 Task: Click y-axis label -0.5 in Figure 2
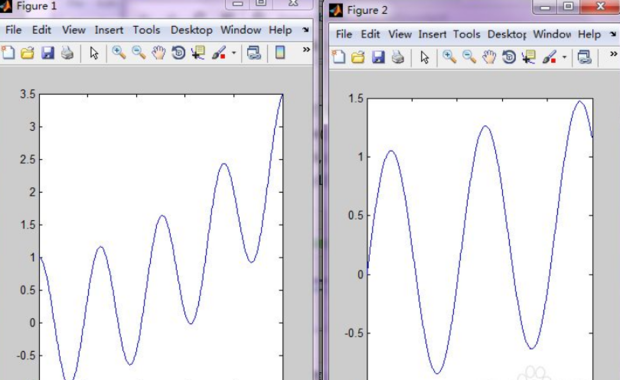tap(354, 333)
